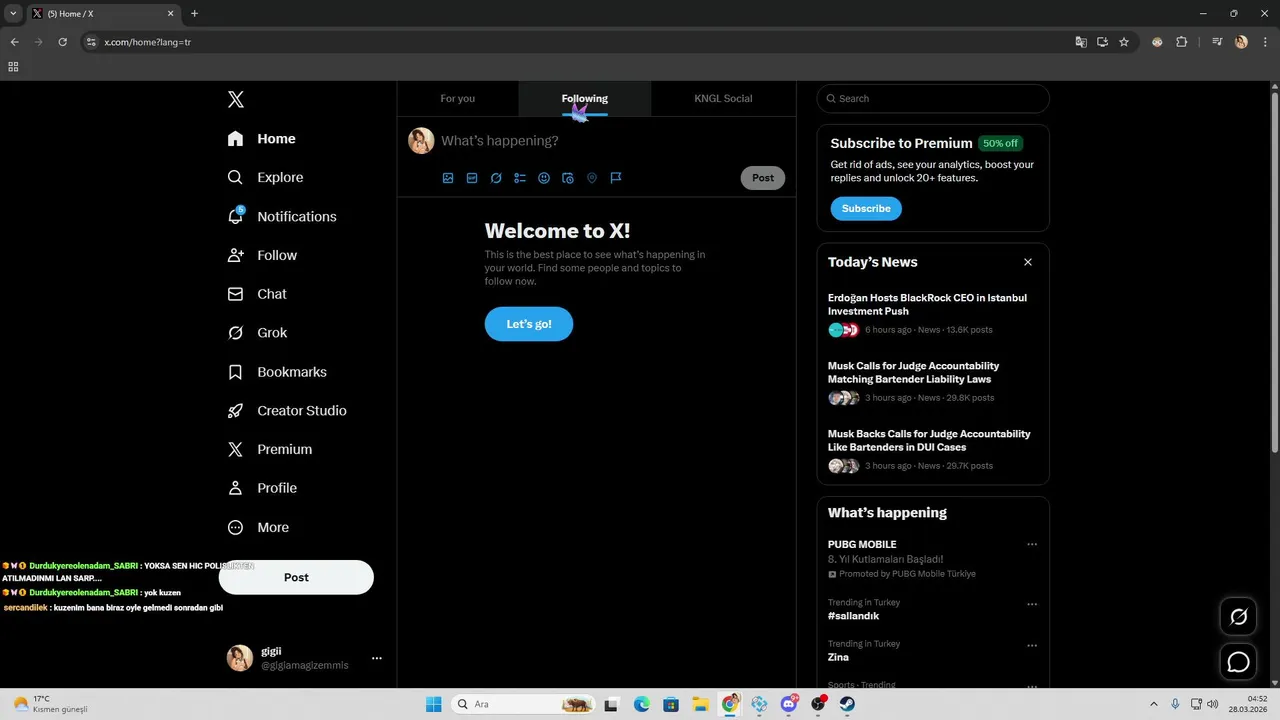
Task: Click the browser back arrow
Action: coord(14,42)
